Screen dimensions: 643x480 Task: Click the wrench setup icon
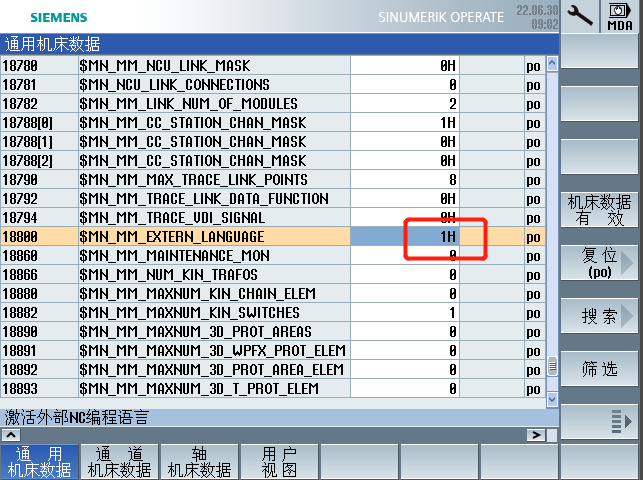[579, 14]
